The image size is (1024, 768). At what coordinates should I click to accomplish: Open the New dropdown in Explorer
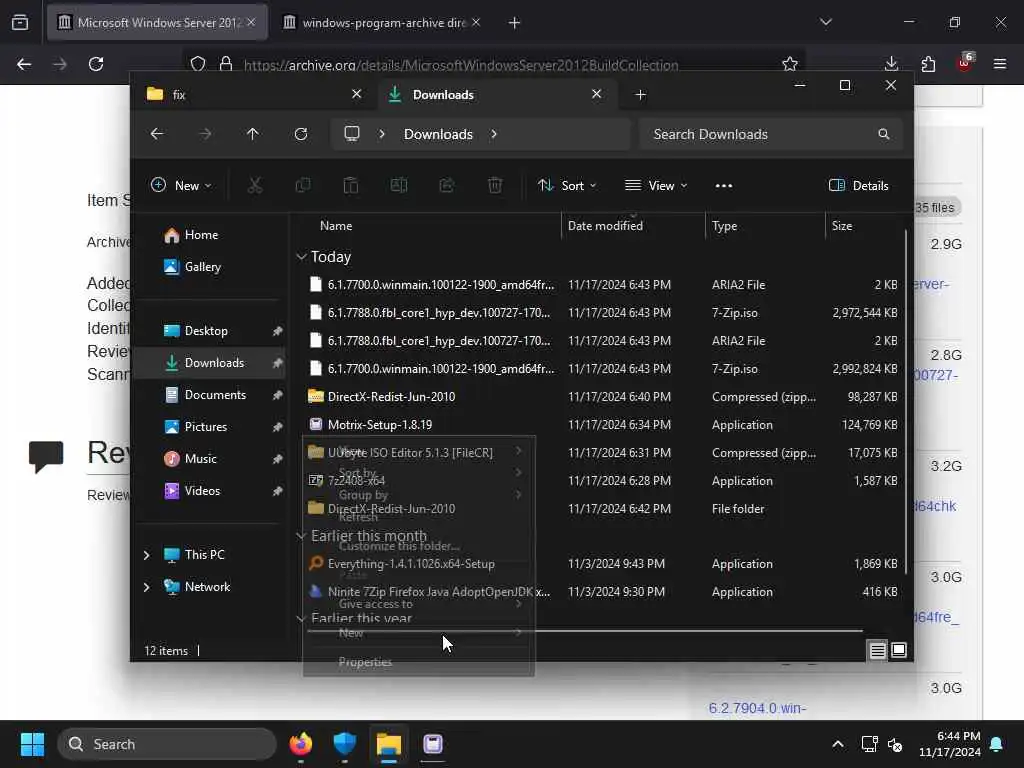181,185
